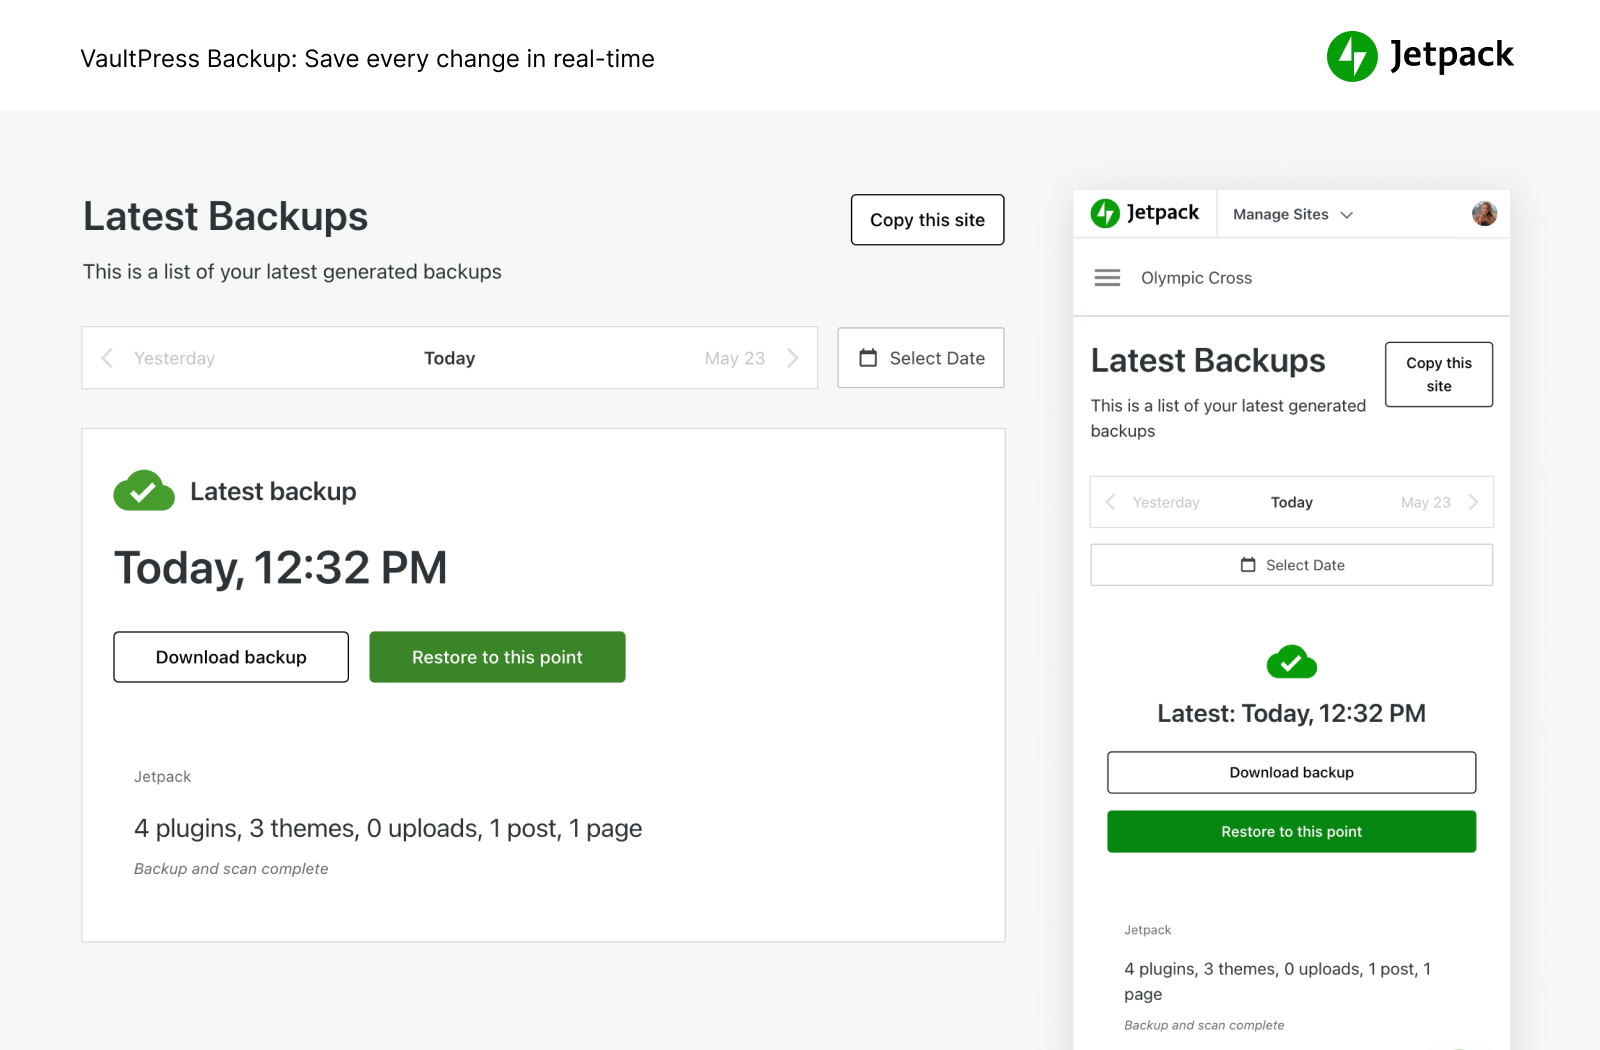The height and width of the screenshot is (1050, 1600).
Task: Click the Jetpack logo in the mobile panel
Action: [x=1145, y=213]
